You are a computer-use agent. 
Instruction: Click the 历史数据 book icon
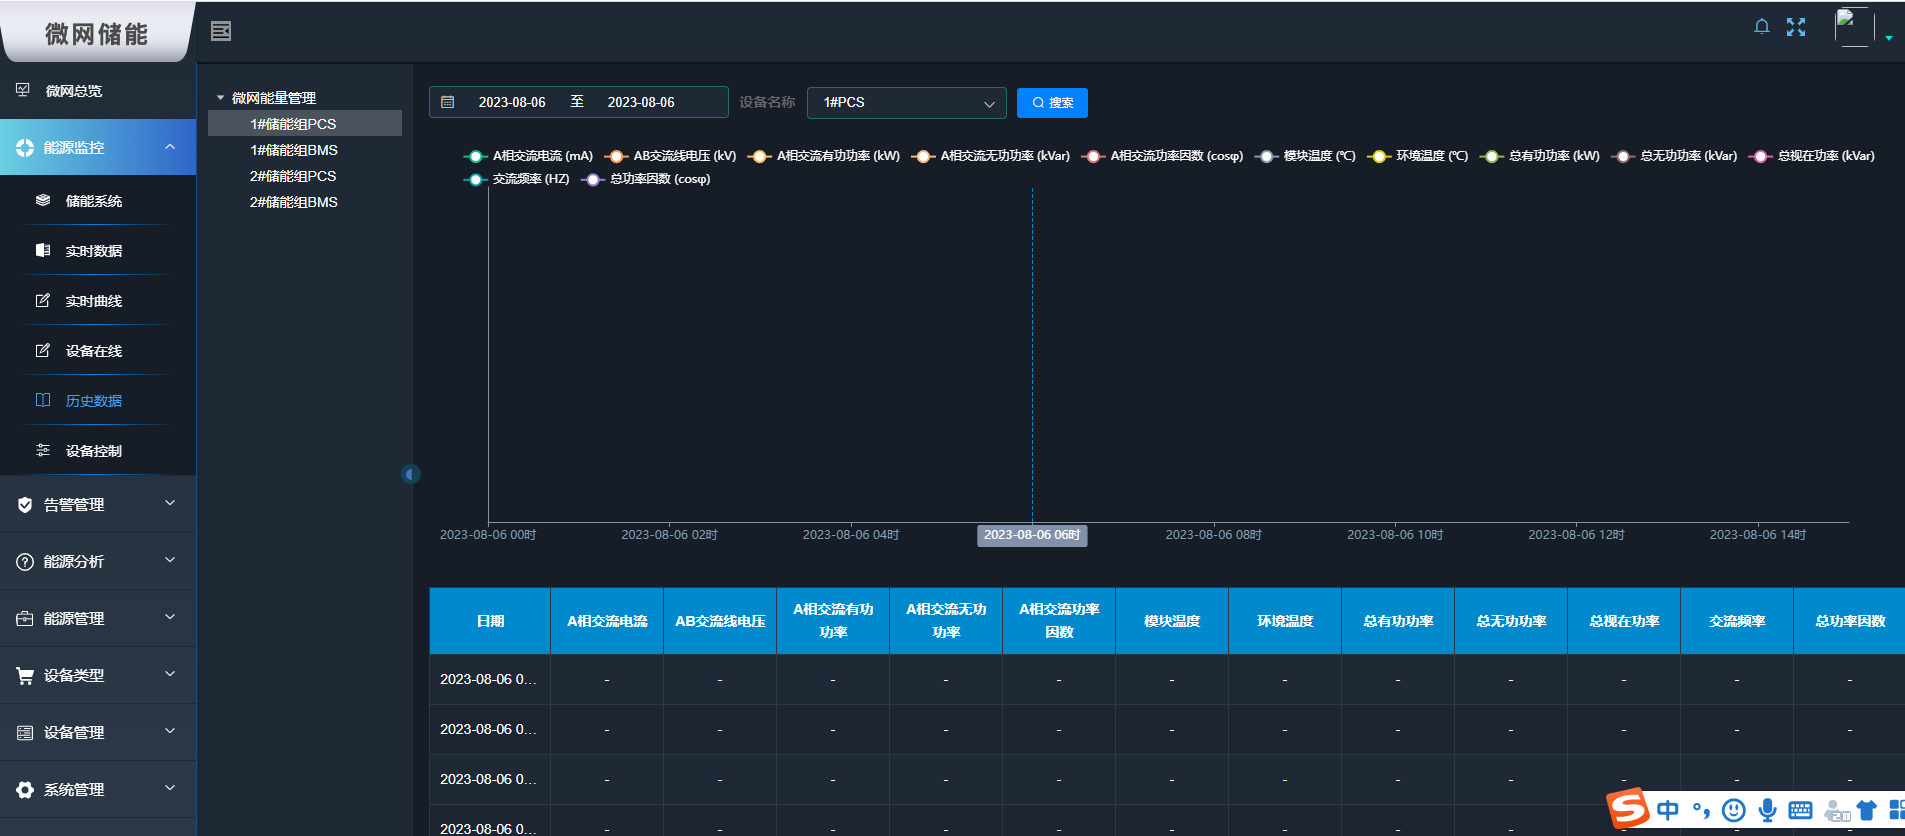click(x=43, y=400)
